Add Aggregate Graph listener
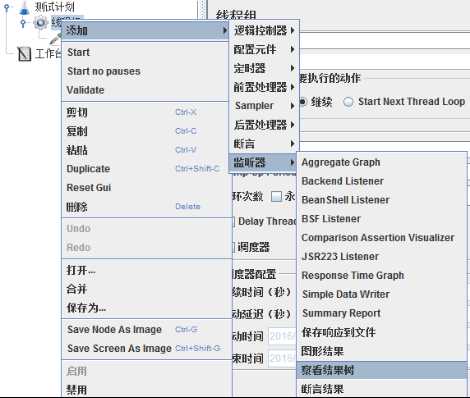 [x=382, y=162]
